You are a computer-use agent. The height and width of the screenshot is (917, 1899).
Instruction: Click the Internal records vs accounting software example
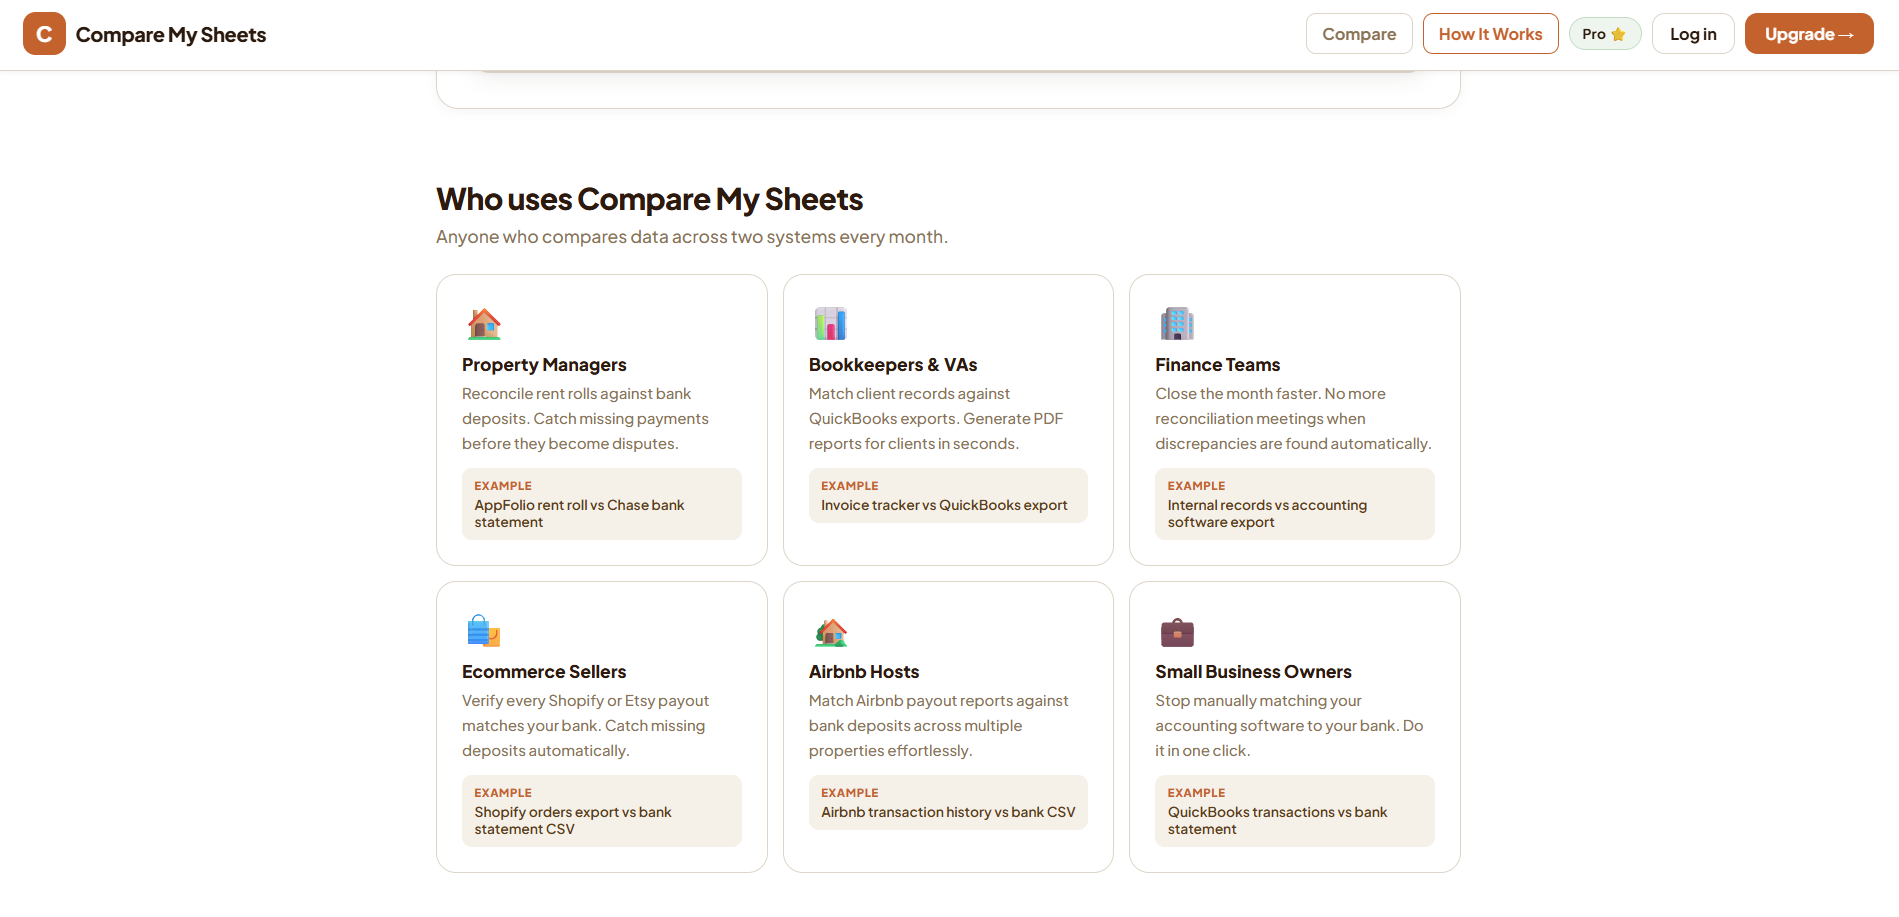tap(1295, 504)
